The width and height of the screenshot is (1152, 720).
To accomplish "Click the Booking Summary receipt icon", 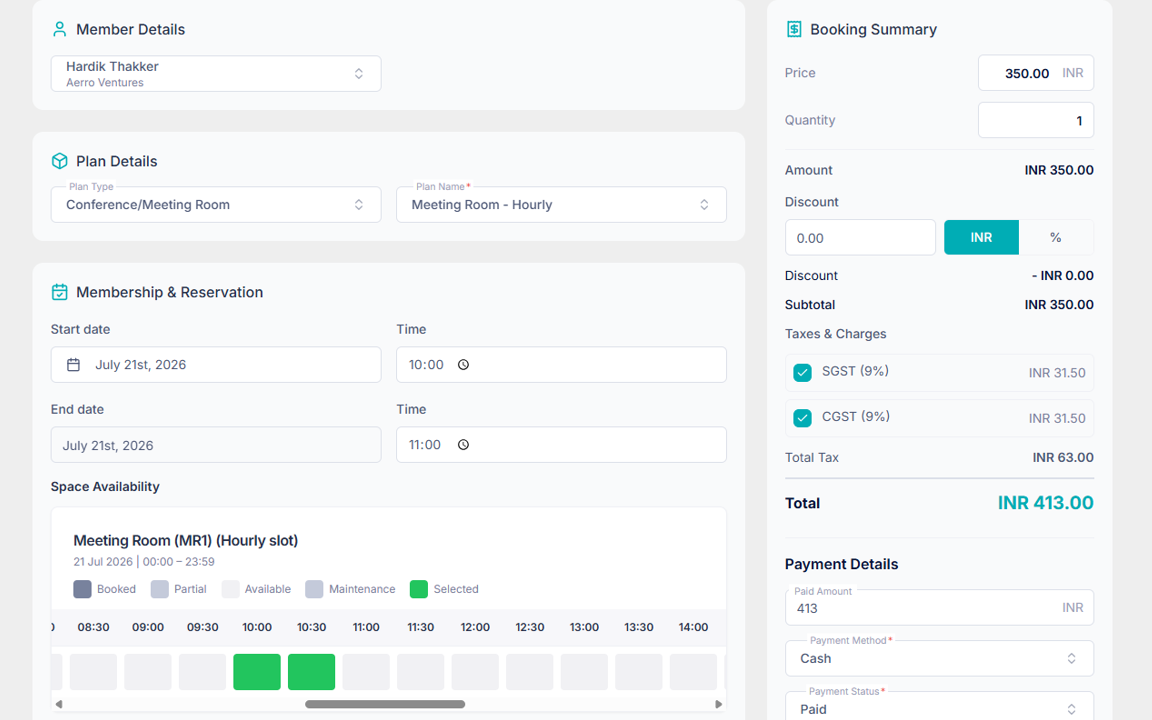I will (x=794, y=29).
